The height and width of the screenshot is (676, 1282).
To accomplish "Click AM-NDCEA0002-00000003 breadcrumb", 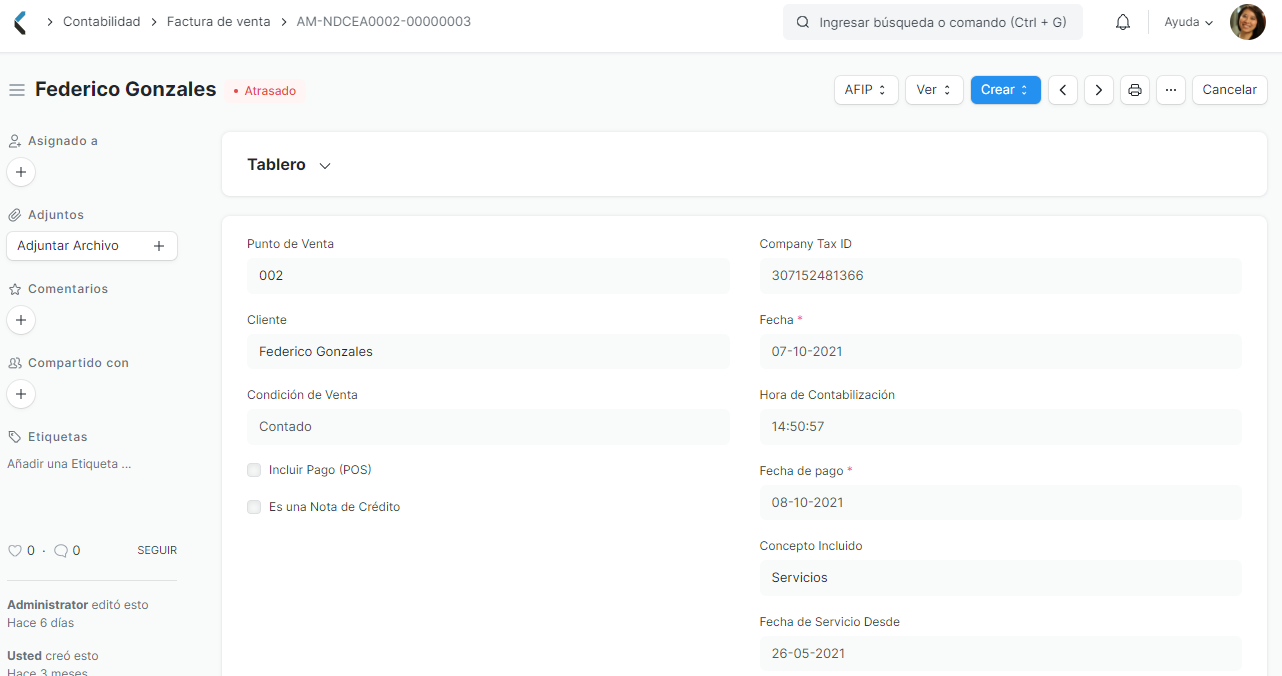I will 384,21.
